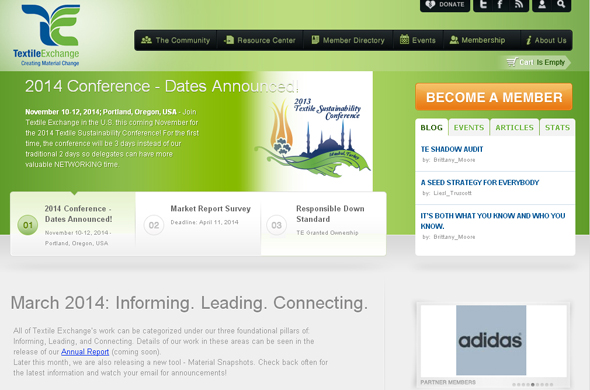Open the Member Directory menu
Viewport: 590px width, 390px height.
tap(348, 40)
